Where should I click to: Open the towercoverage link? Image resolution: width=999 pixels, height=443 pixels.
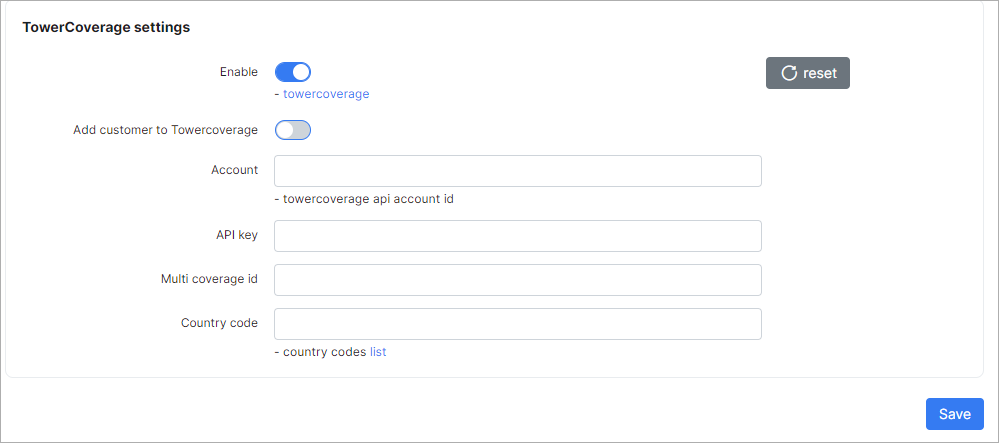[326, 94]
